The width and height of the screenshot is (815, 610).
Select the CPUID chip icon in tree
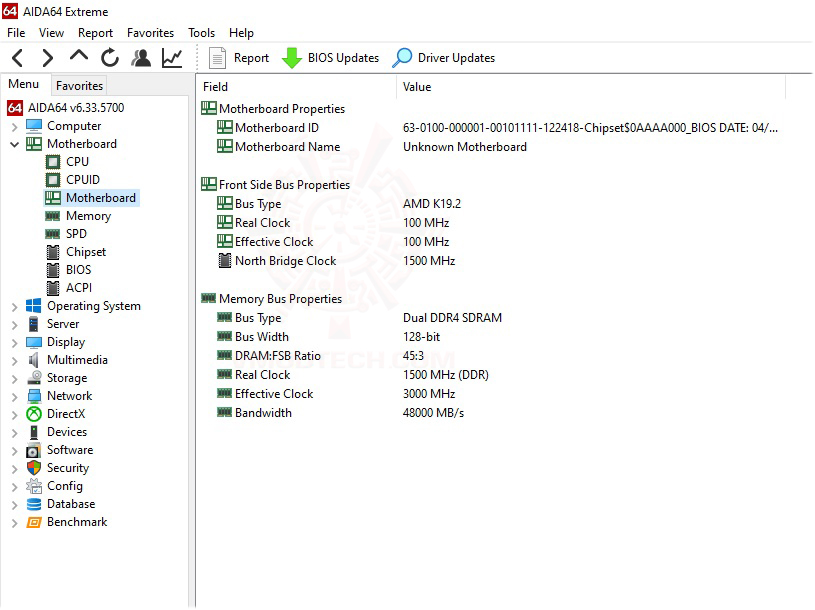coord(52,180)
